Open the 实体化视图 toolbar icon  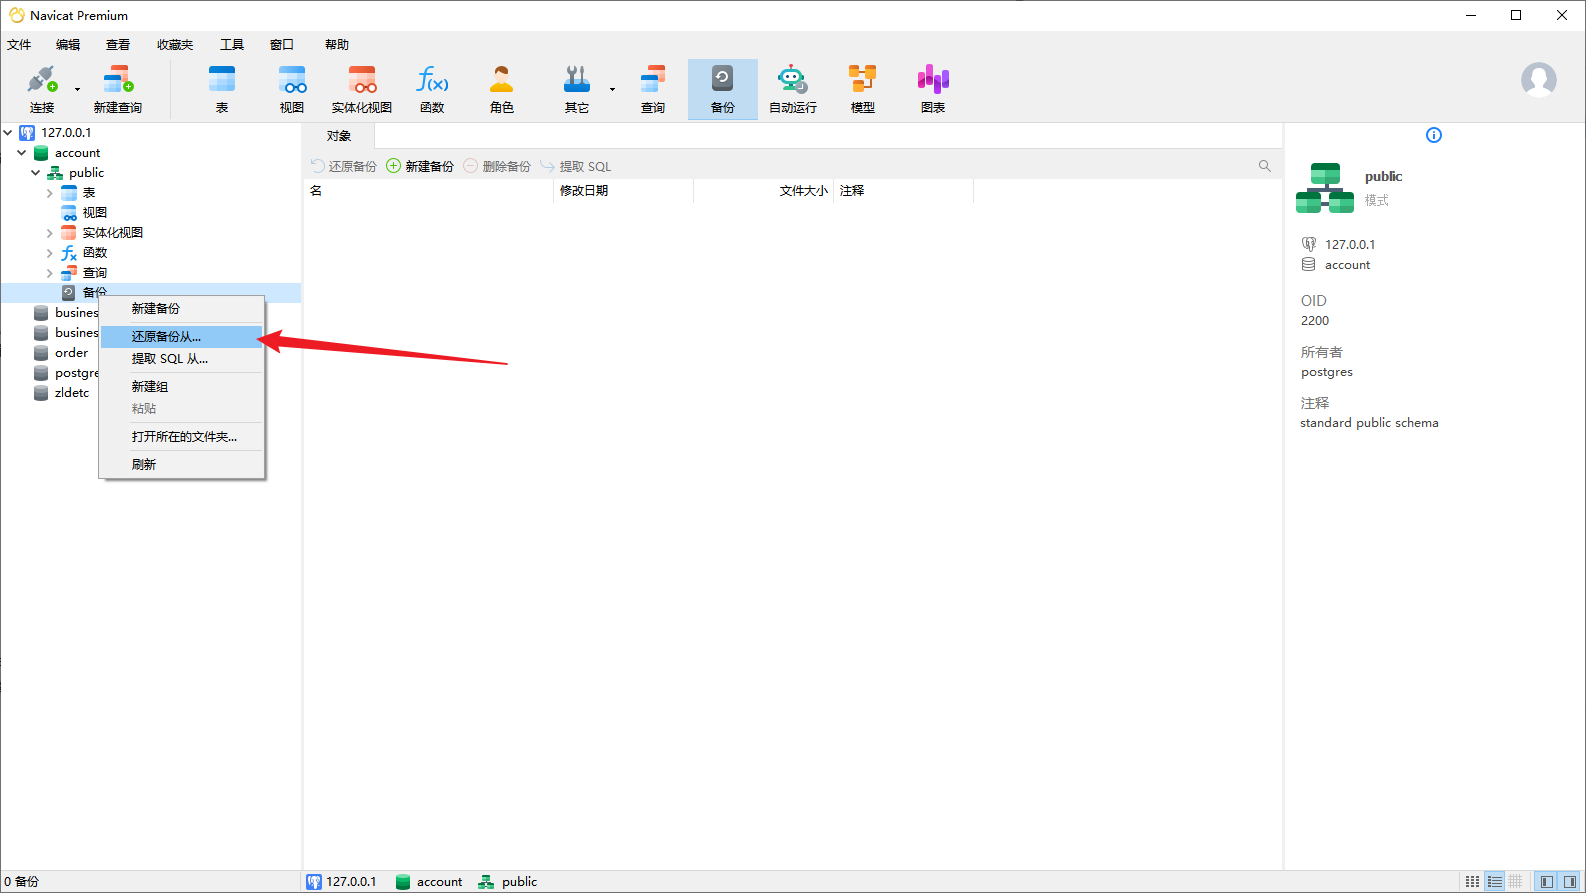[362, 89]
